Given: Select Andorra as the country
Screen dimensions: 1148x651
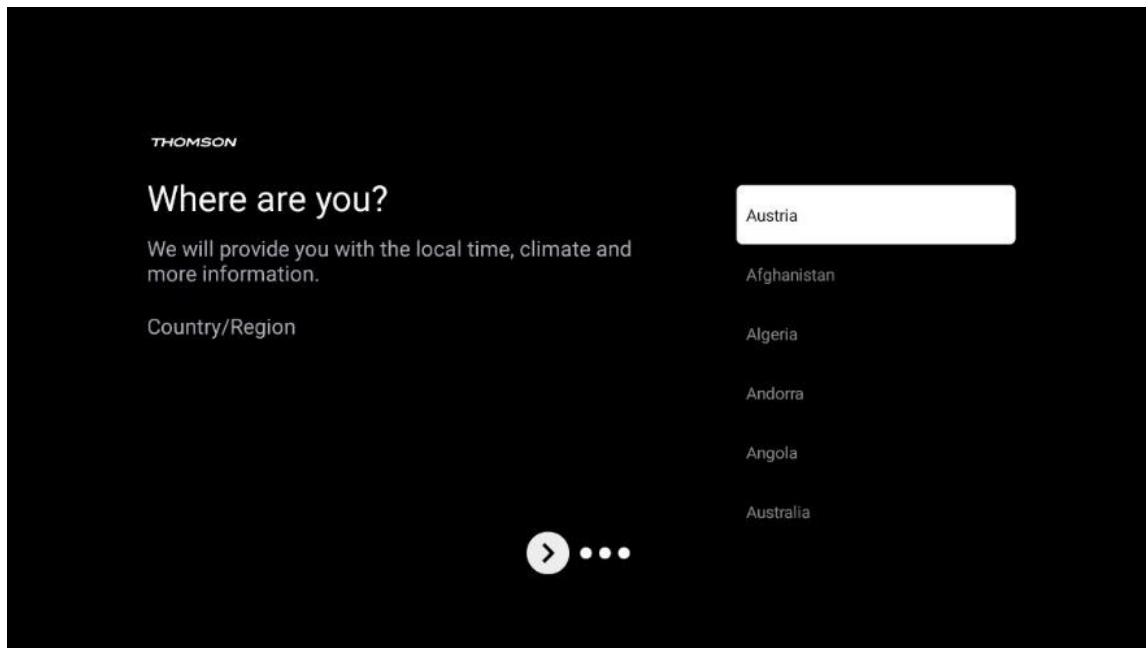Looking at the screenshot, I should tap(775, 394).
